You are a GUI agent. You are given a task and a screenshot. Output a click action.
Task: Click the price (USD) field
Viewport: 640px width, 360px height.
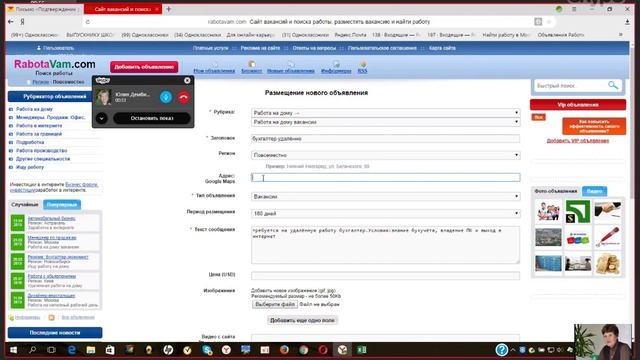pyautogui.click(x=385, y=276)
